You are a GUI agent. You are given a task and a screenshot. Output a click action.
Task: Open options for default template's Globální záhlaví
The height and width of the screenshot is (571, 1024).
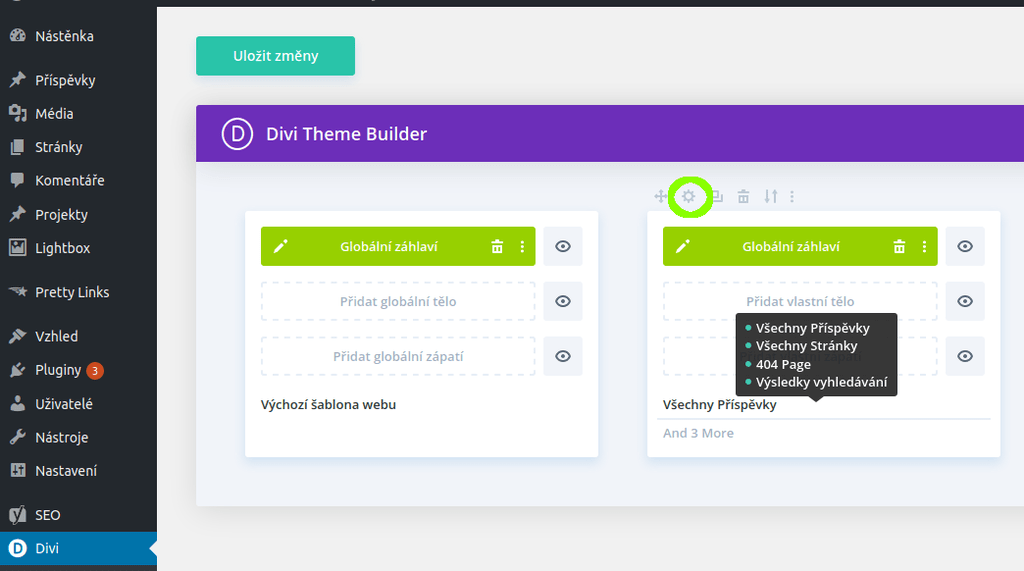coord(522,246)
